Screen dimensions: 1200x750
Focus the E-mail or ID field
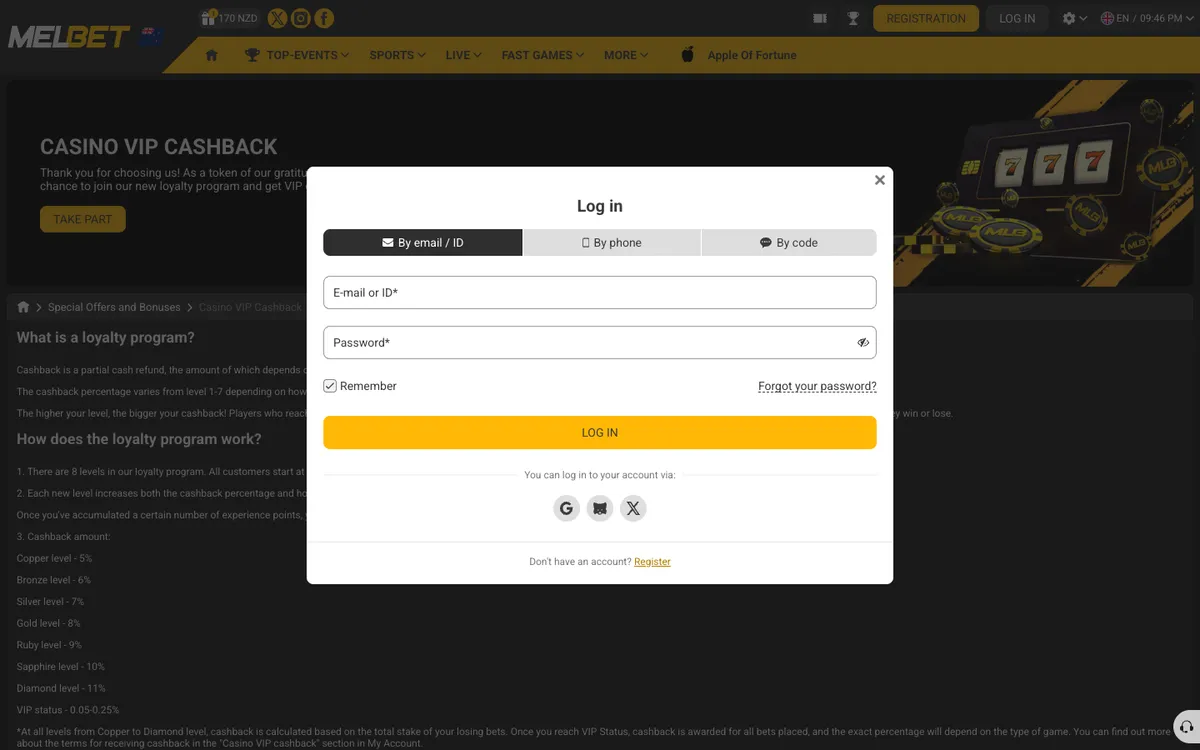(600, 292)
